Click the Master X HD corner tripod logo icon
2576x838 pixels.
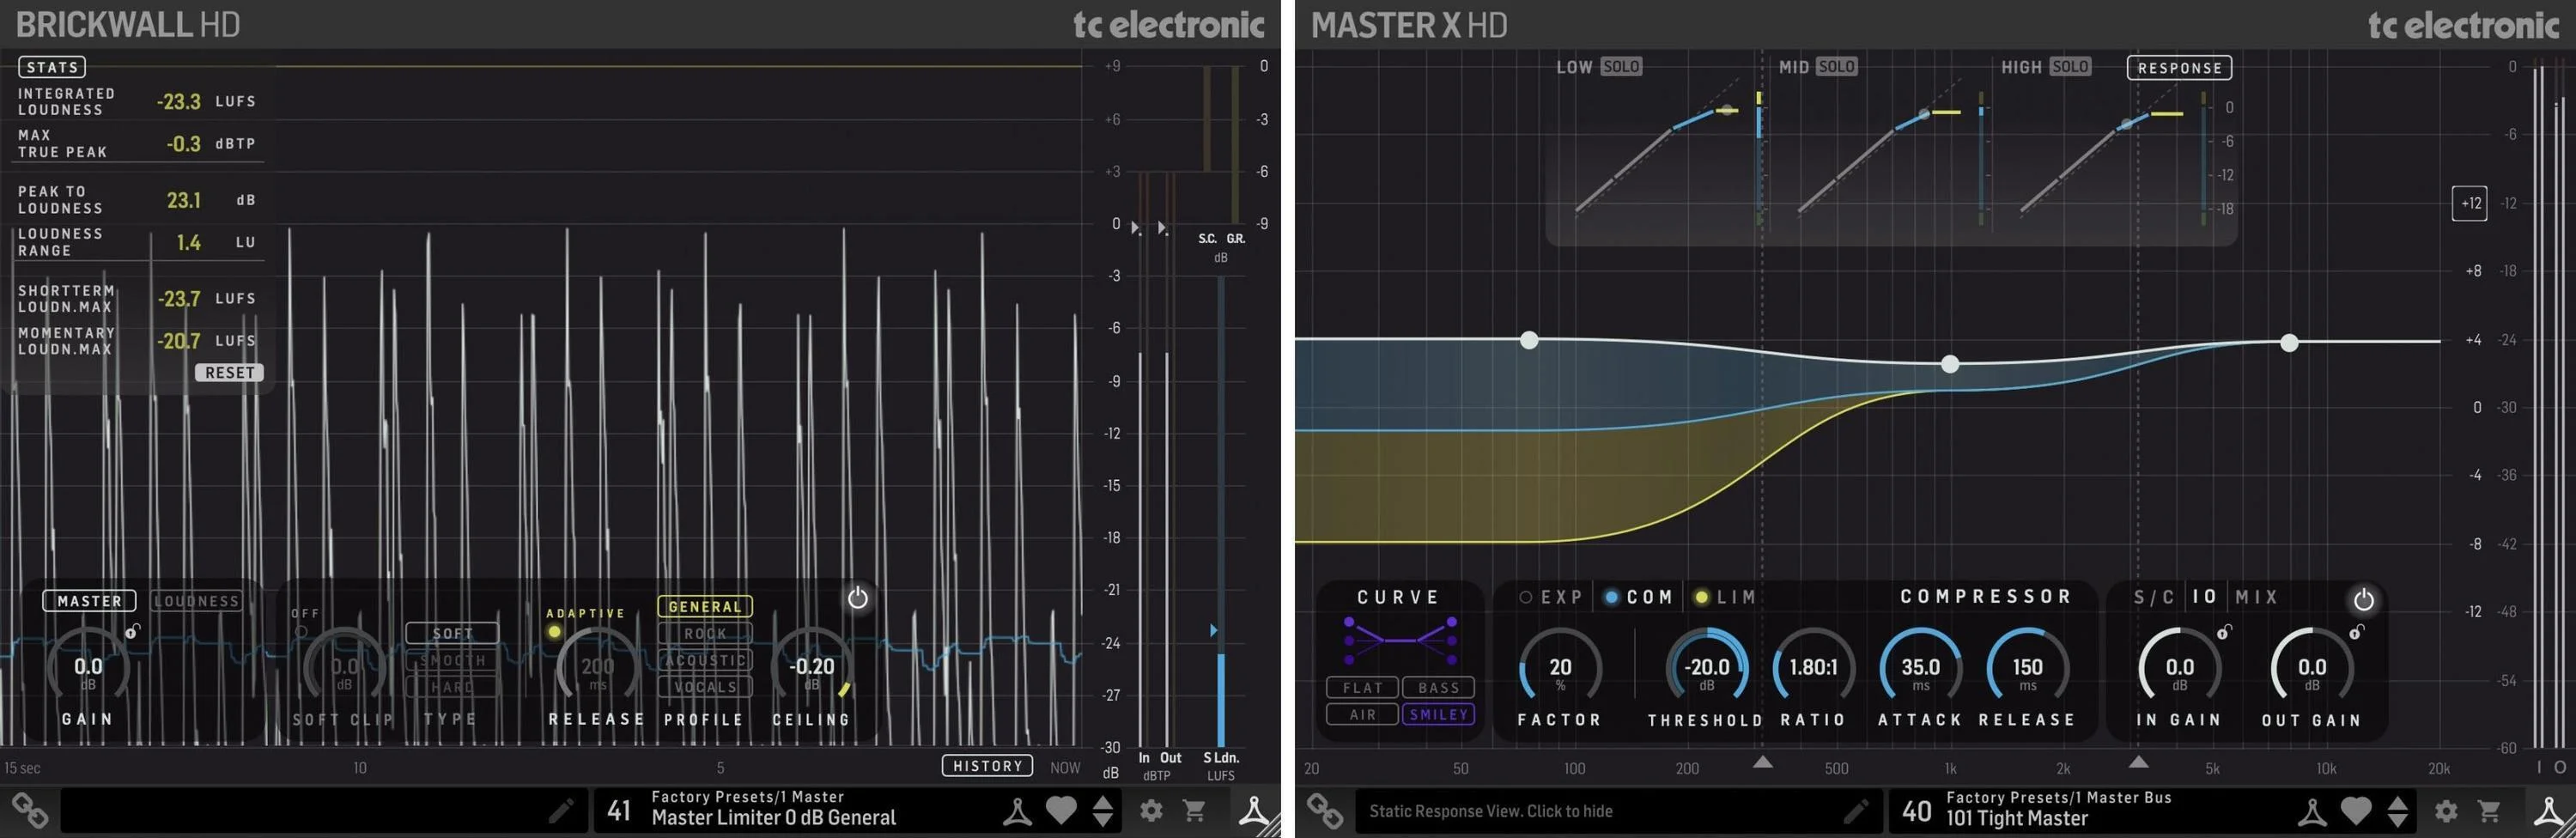(2549, 811)
